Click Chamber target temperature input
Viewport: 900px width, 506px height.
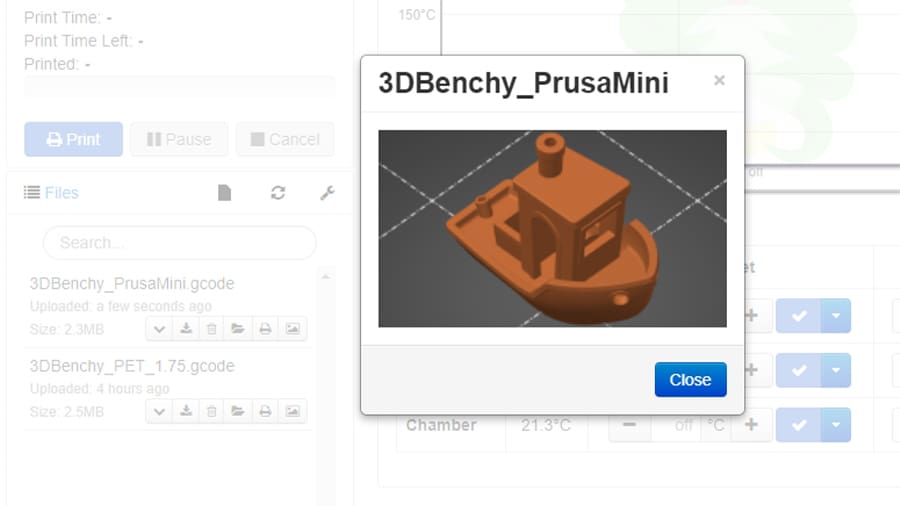tap(676, 425)
